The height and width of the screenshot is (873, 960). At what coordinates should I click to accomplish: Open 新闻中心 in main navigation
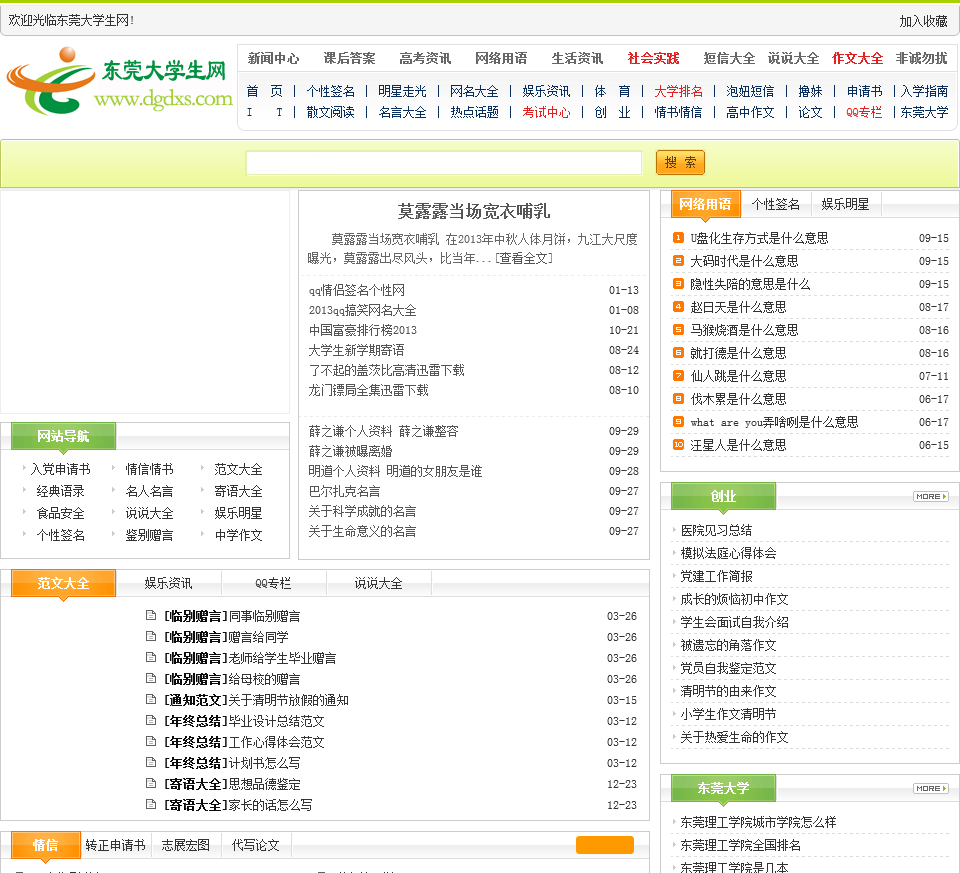coord(274,58)
